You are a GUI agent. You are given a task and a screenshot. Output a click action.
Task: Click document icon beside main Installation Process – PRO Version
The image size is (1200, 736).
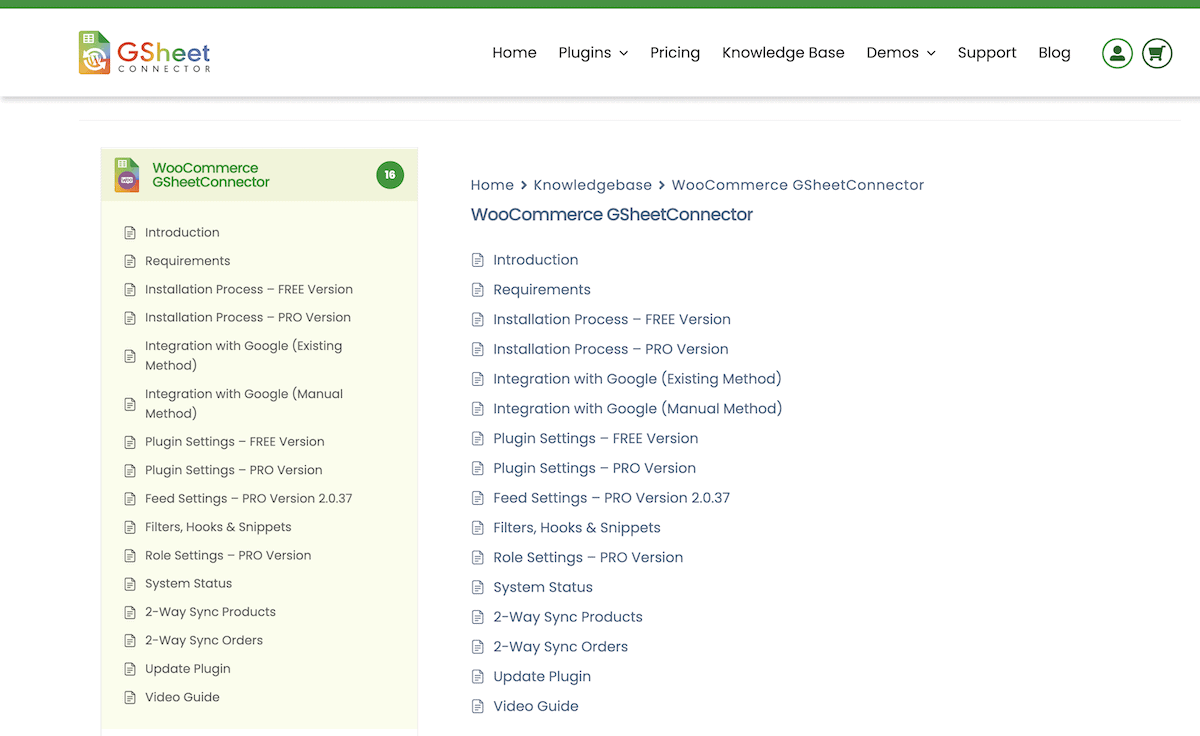click(478, 349)
